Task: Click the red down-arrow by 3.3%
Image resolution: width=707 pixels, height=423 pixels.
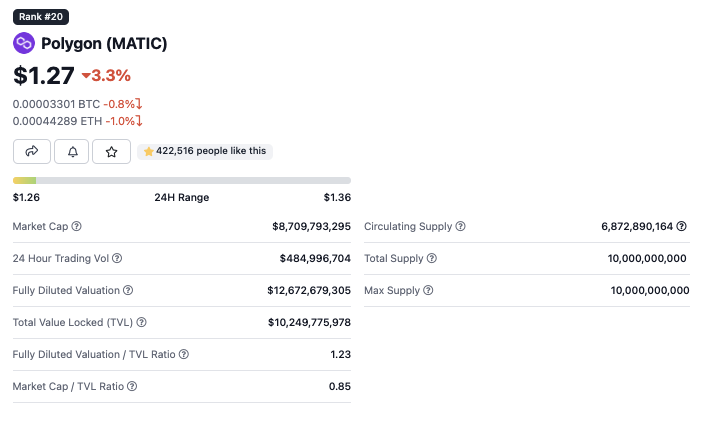Action: coord(86,75)
